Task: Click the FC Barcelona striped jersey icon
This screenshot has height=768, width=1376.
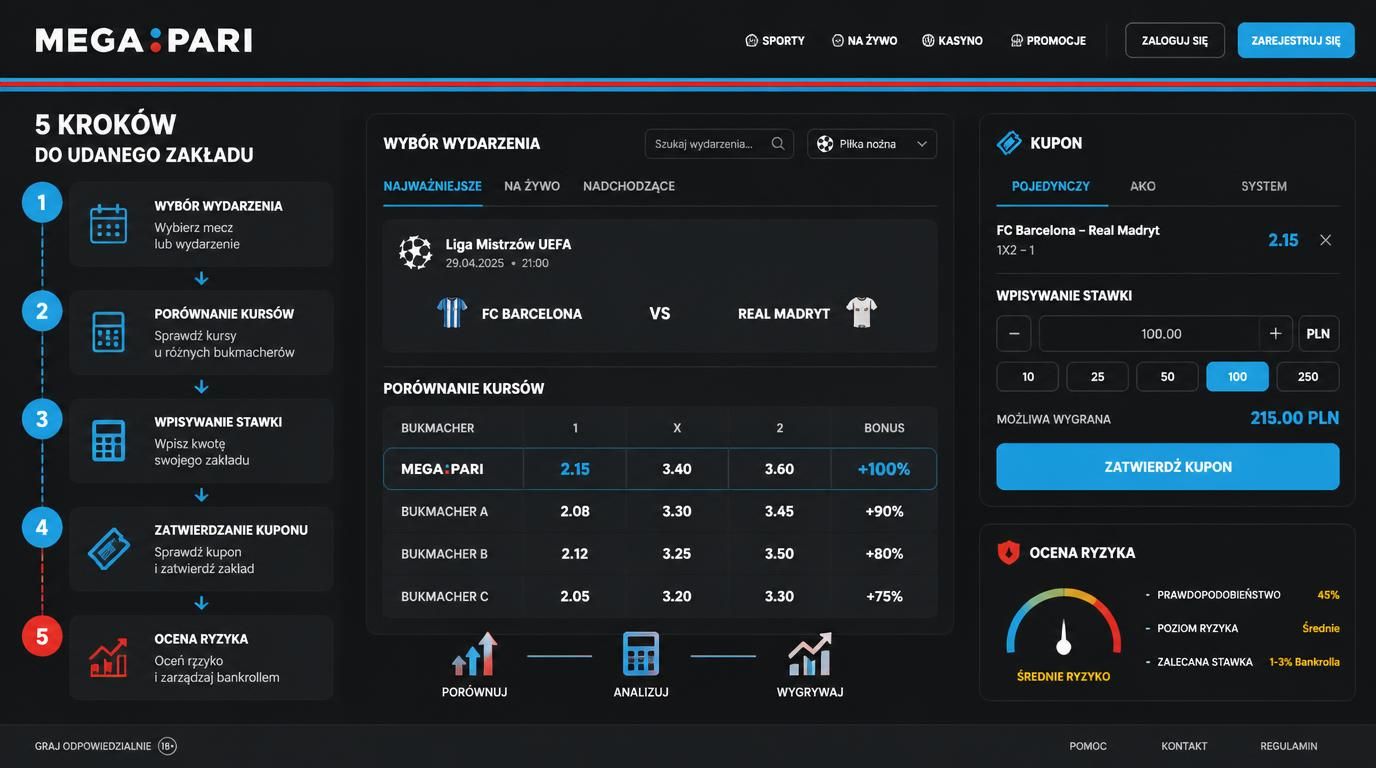Action: pos(452,313)
